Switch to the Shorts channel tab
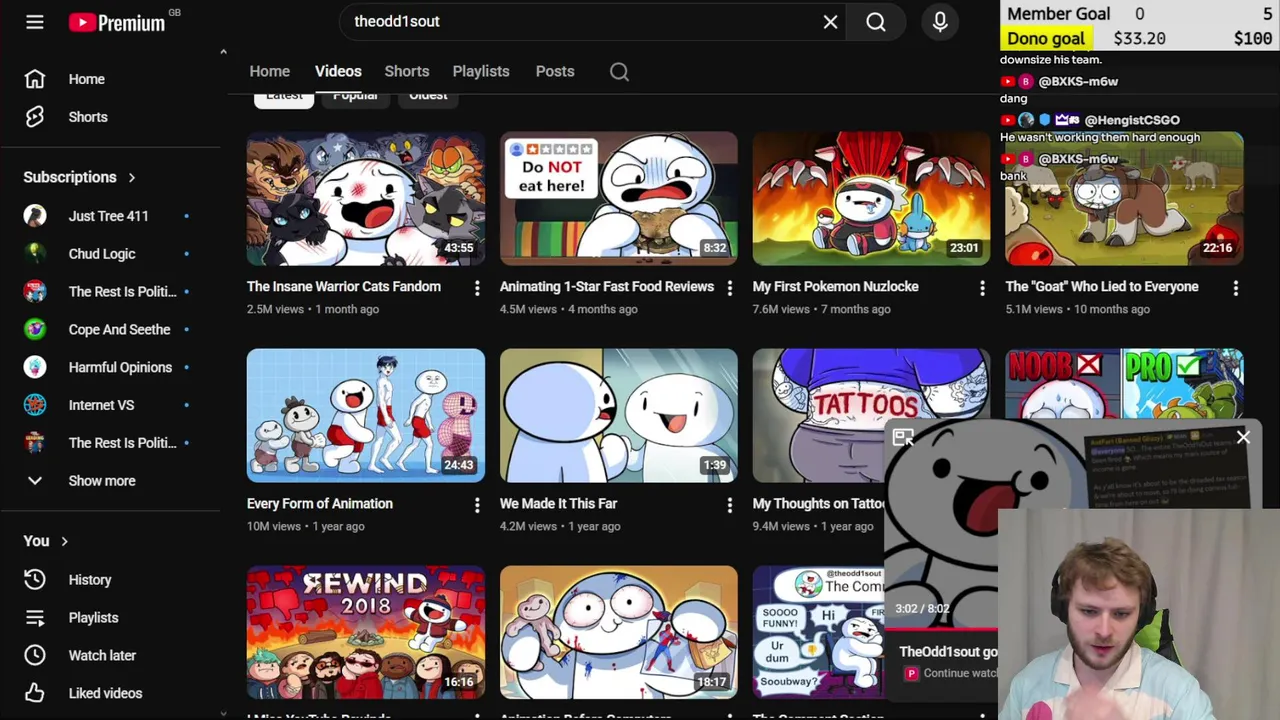This screenshot has width=1280, height=720. tap(406, 71)
